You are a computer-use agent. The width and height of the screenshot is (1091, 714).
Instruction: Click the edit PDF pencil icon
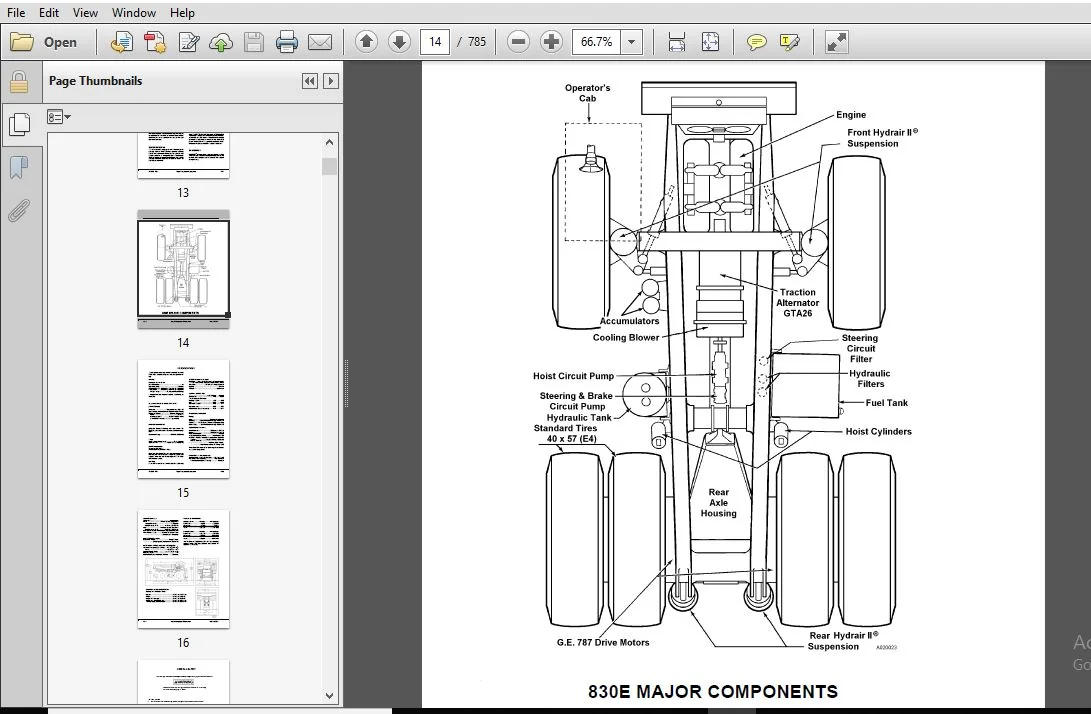189,42
